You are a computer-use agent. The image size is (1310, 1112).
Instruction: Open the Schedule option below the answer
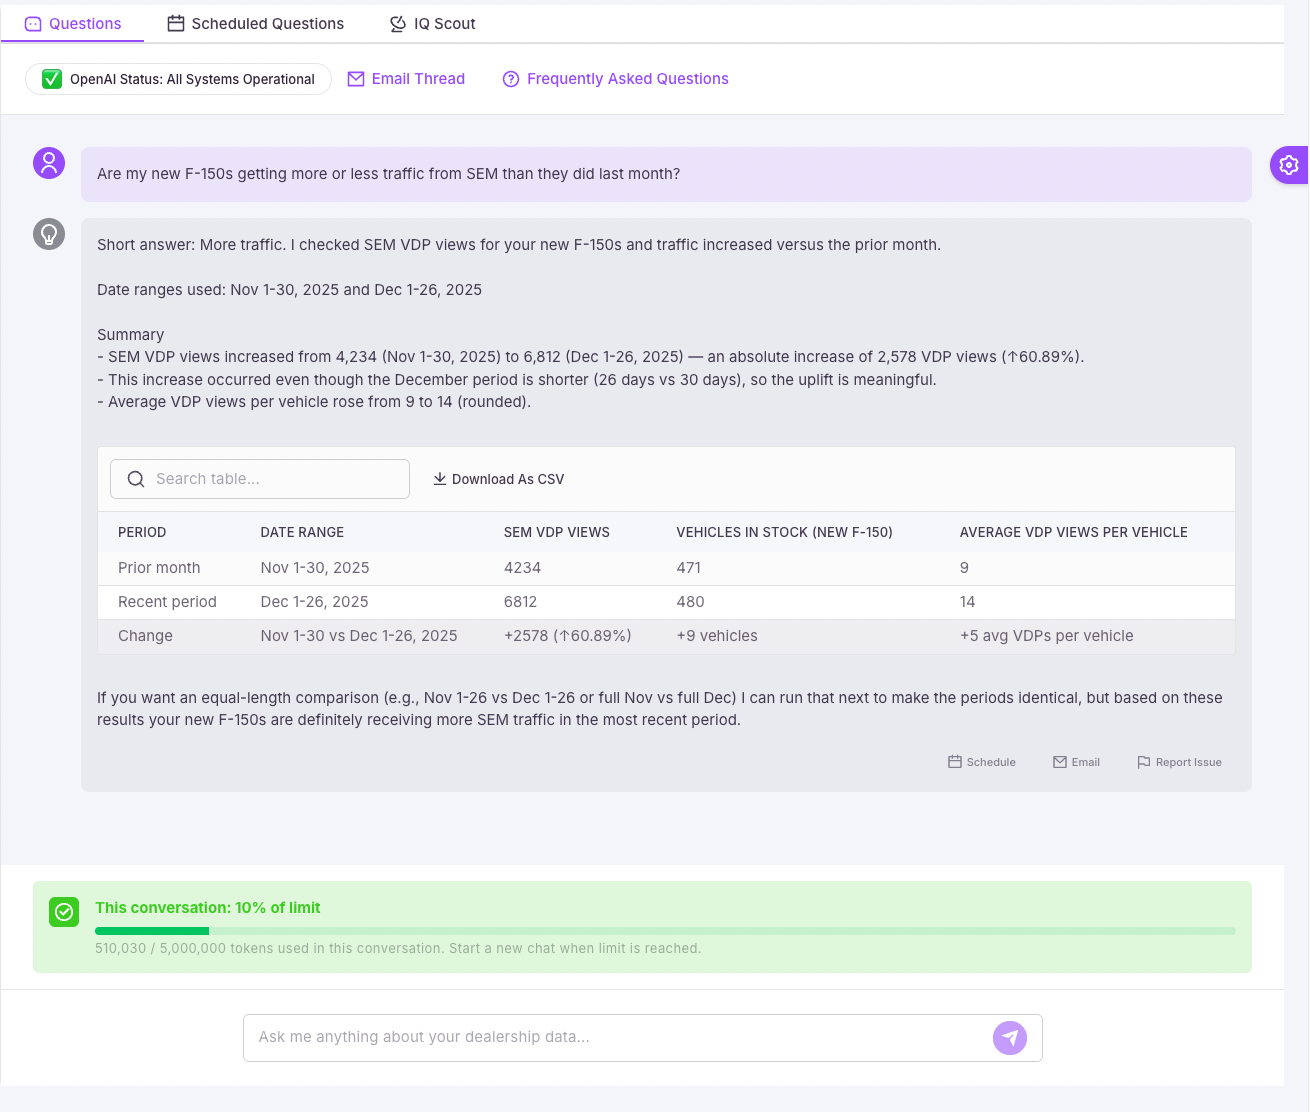(x=981, y=761)
